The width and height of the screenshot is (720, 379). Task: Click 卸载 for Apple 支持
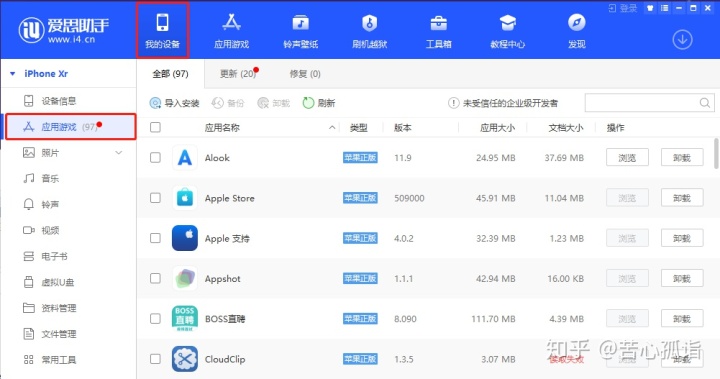point(682,238)
